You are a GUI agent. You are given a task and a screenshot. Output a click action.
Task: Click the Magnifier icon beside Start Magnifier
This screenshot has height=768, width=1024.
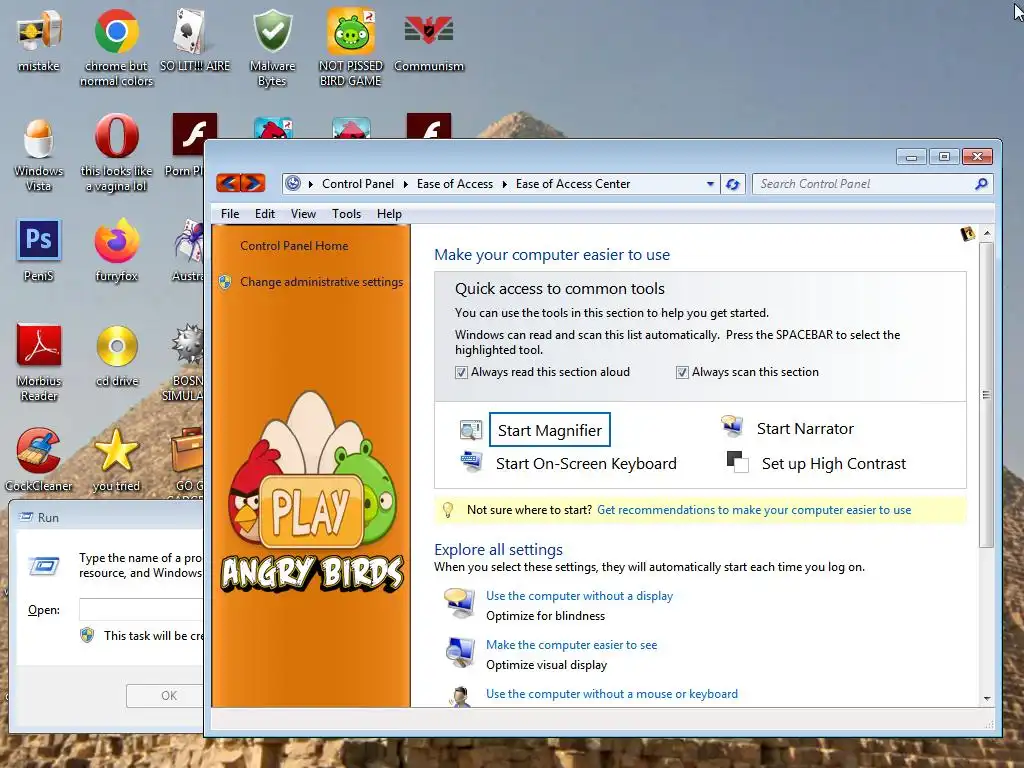[x=471, y=430]
